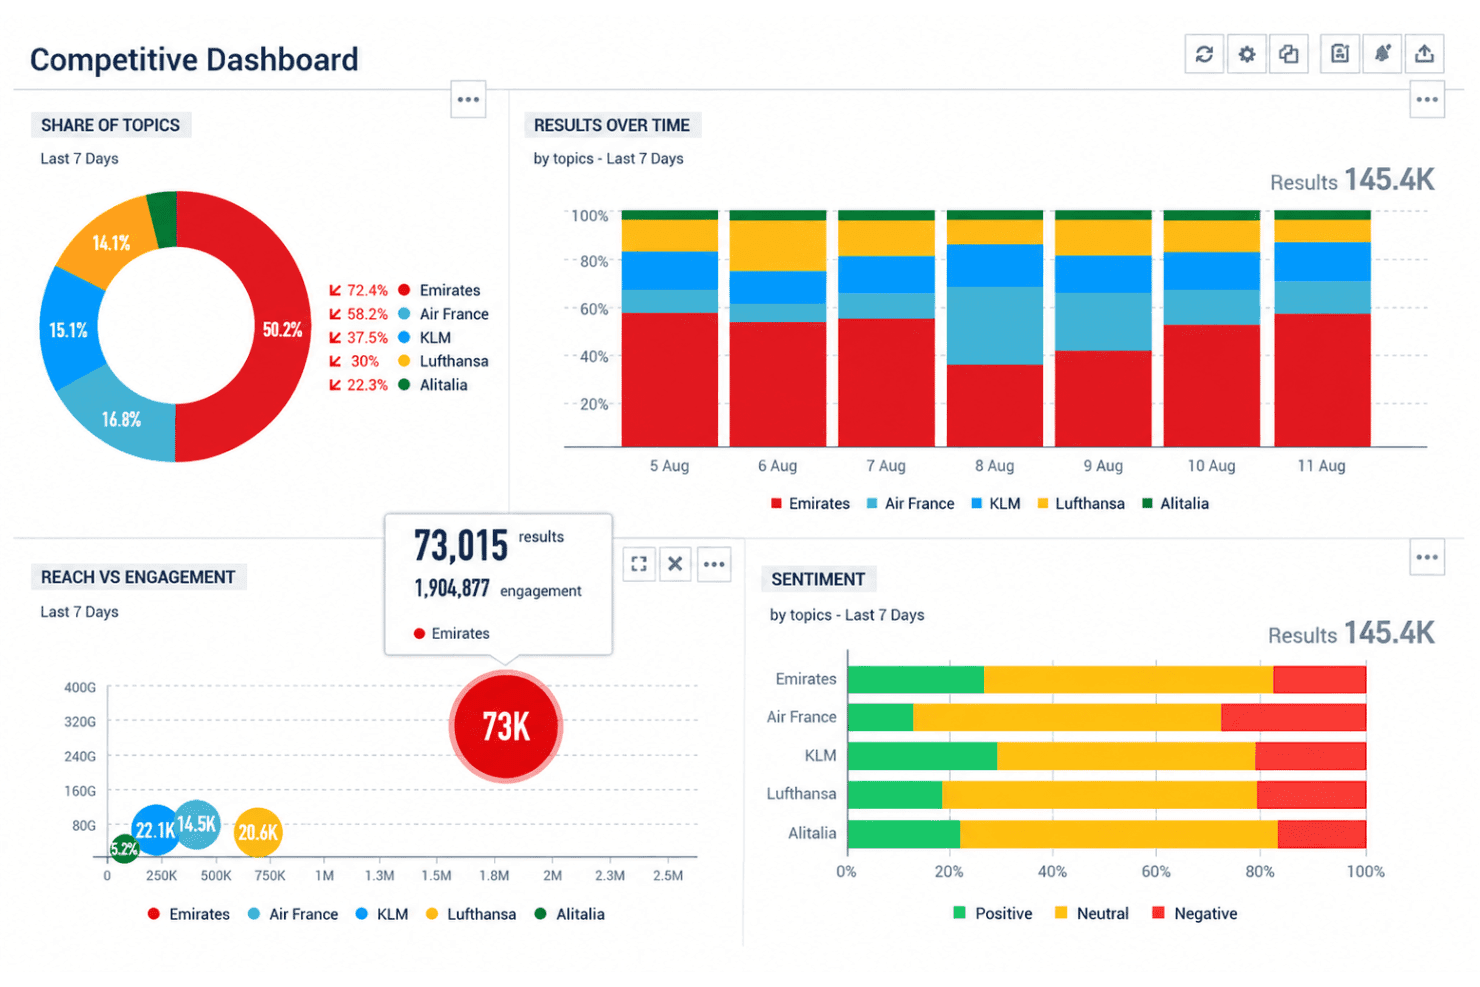Toggle Emirates in Results Over Time legend

[810, 504]
